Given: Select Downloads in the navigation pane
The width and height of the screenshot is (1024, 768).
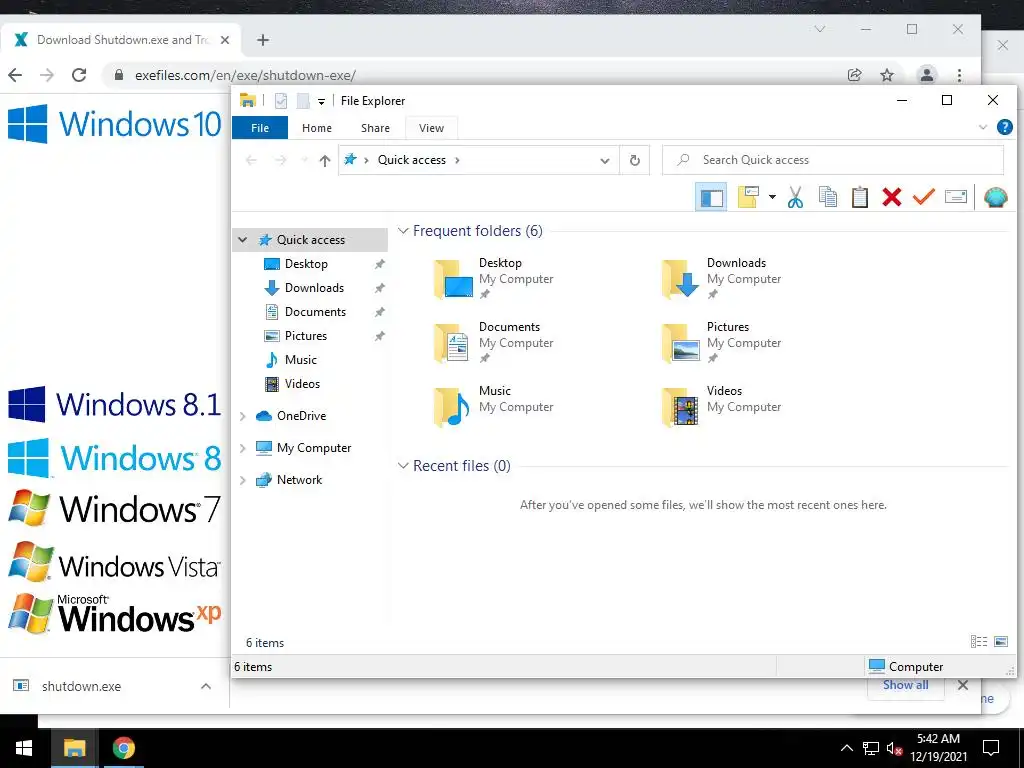Looking at the screenshot, I should pos(314,288).
